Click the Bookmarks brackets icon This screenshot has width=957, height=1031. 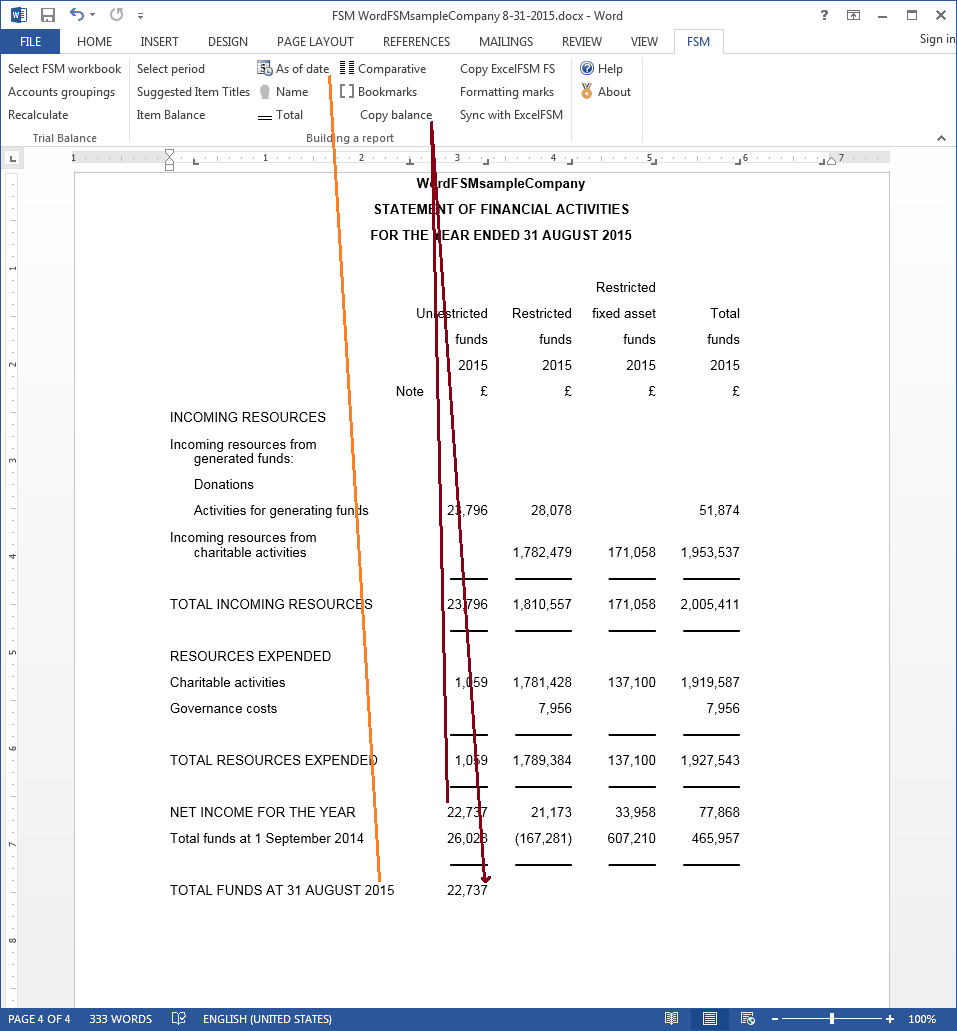point(347,91)
